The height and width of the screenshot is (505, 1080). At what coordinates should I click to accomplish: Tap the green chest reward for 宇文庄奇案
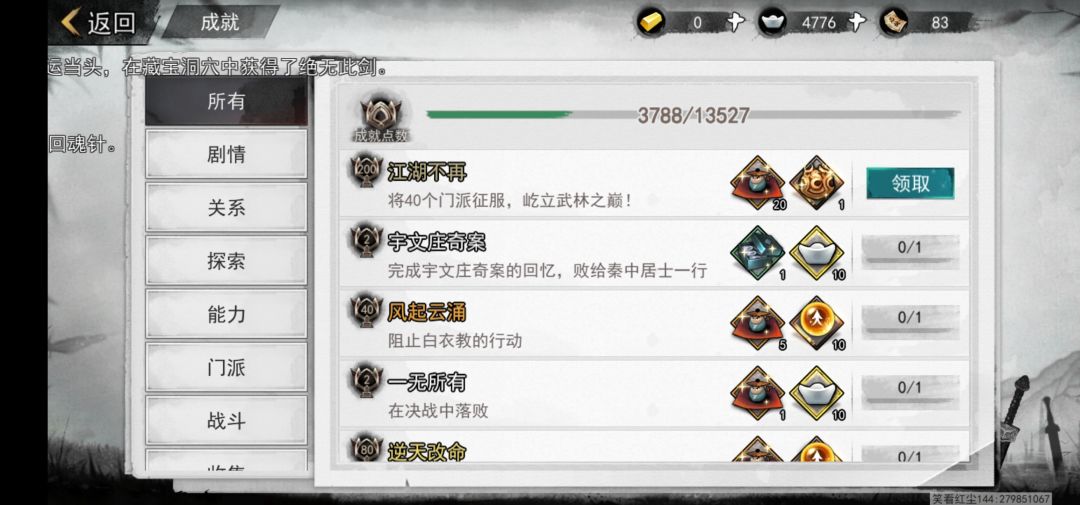pos(758,252)
